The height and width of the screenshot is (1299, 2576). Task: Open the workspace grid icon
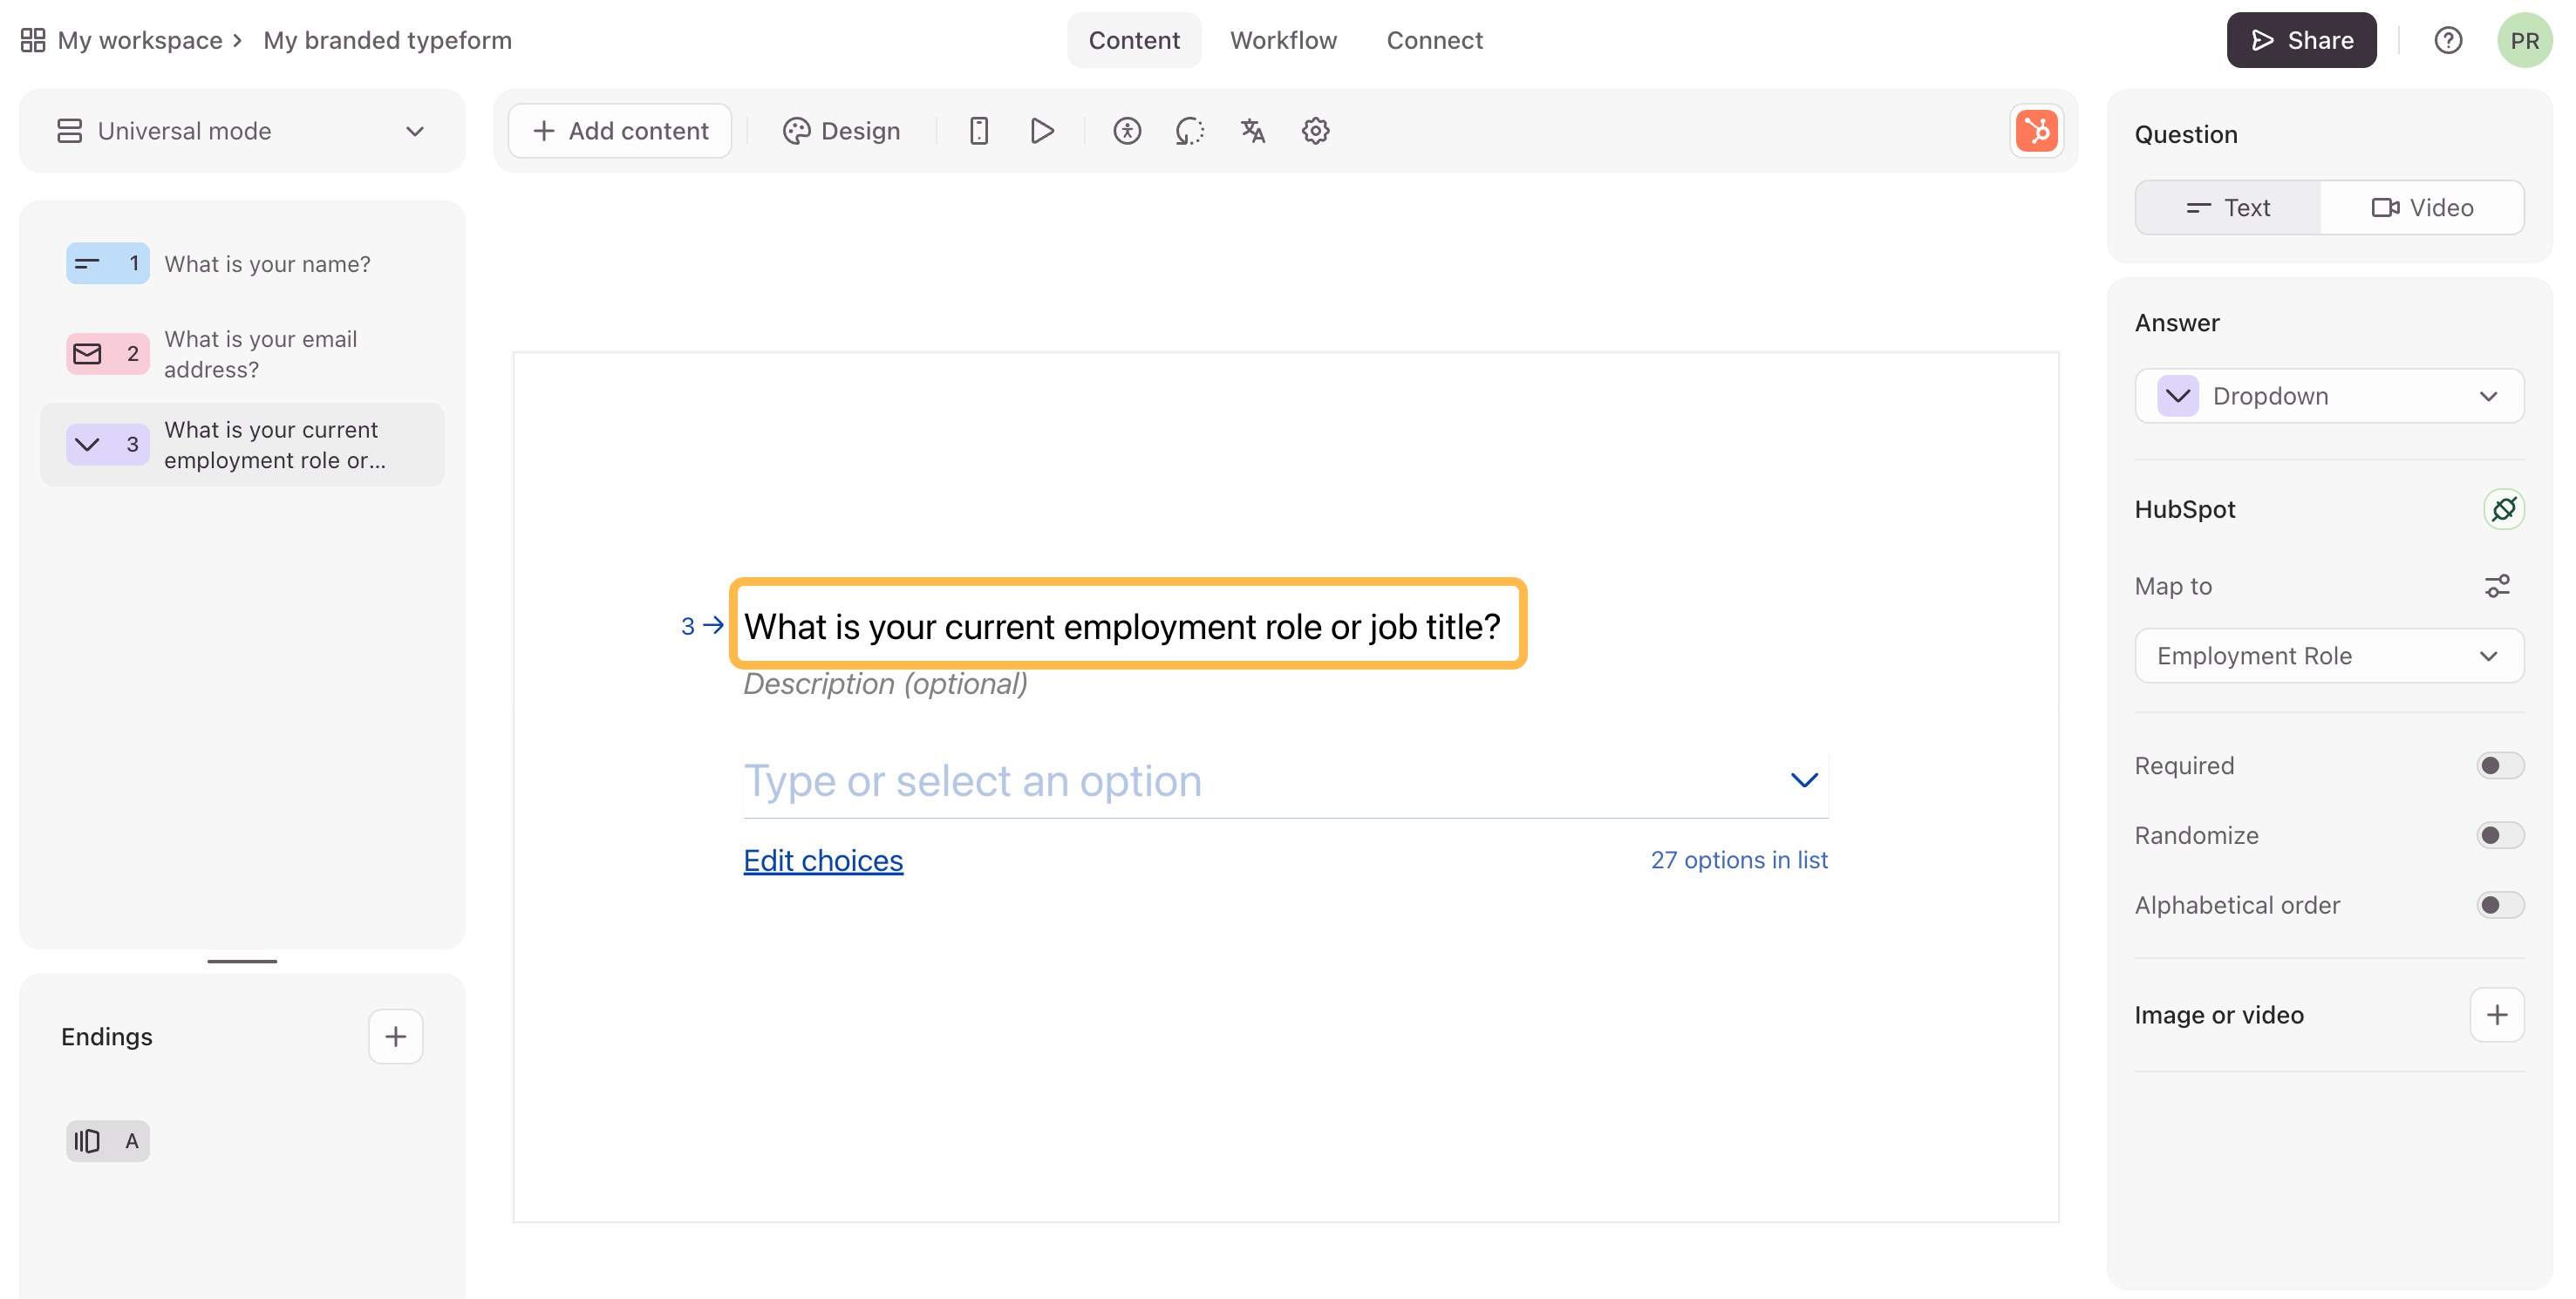33,40
